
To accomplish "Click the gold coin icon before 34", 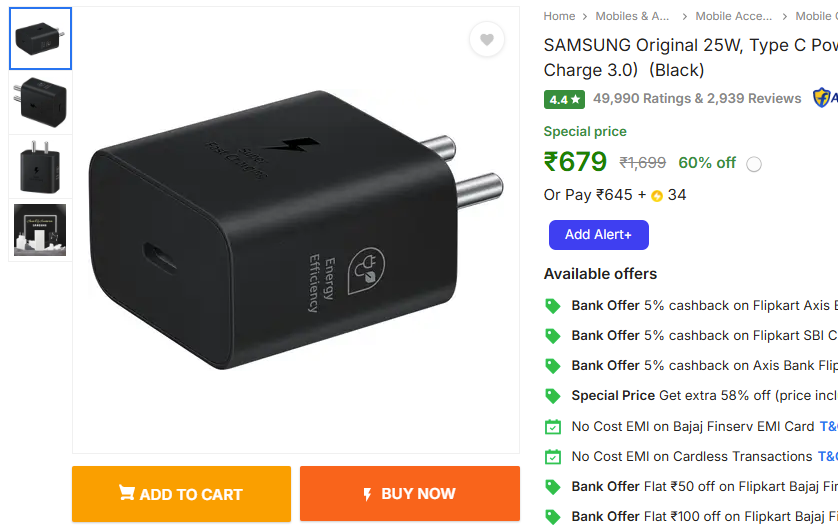I will pyautogui.click(x=657, y=196).
